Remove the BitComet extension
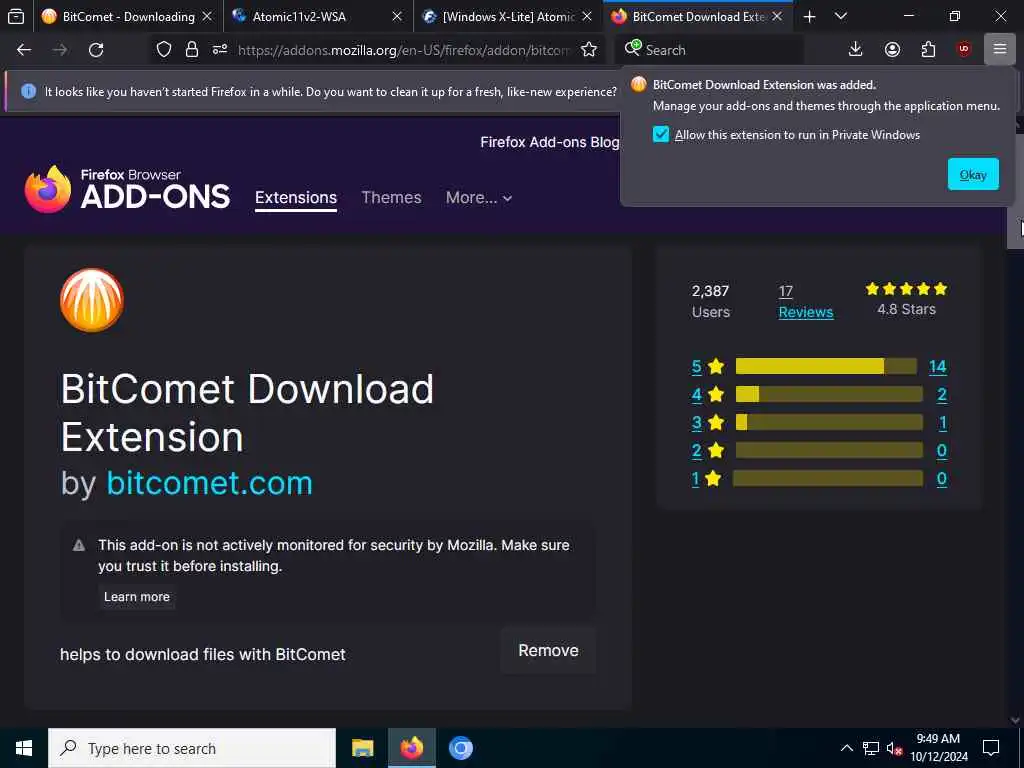Viewport: 1024px width, 768px height. [549, 650]
